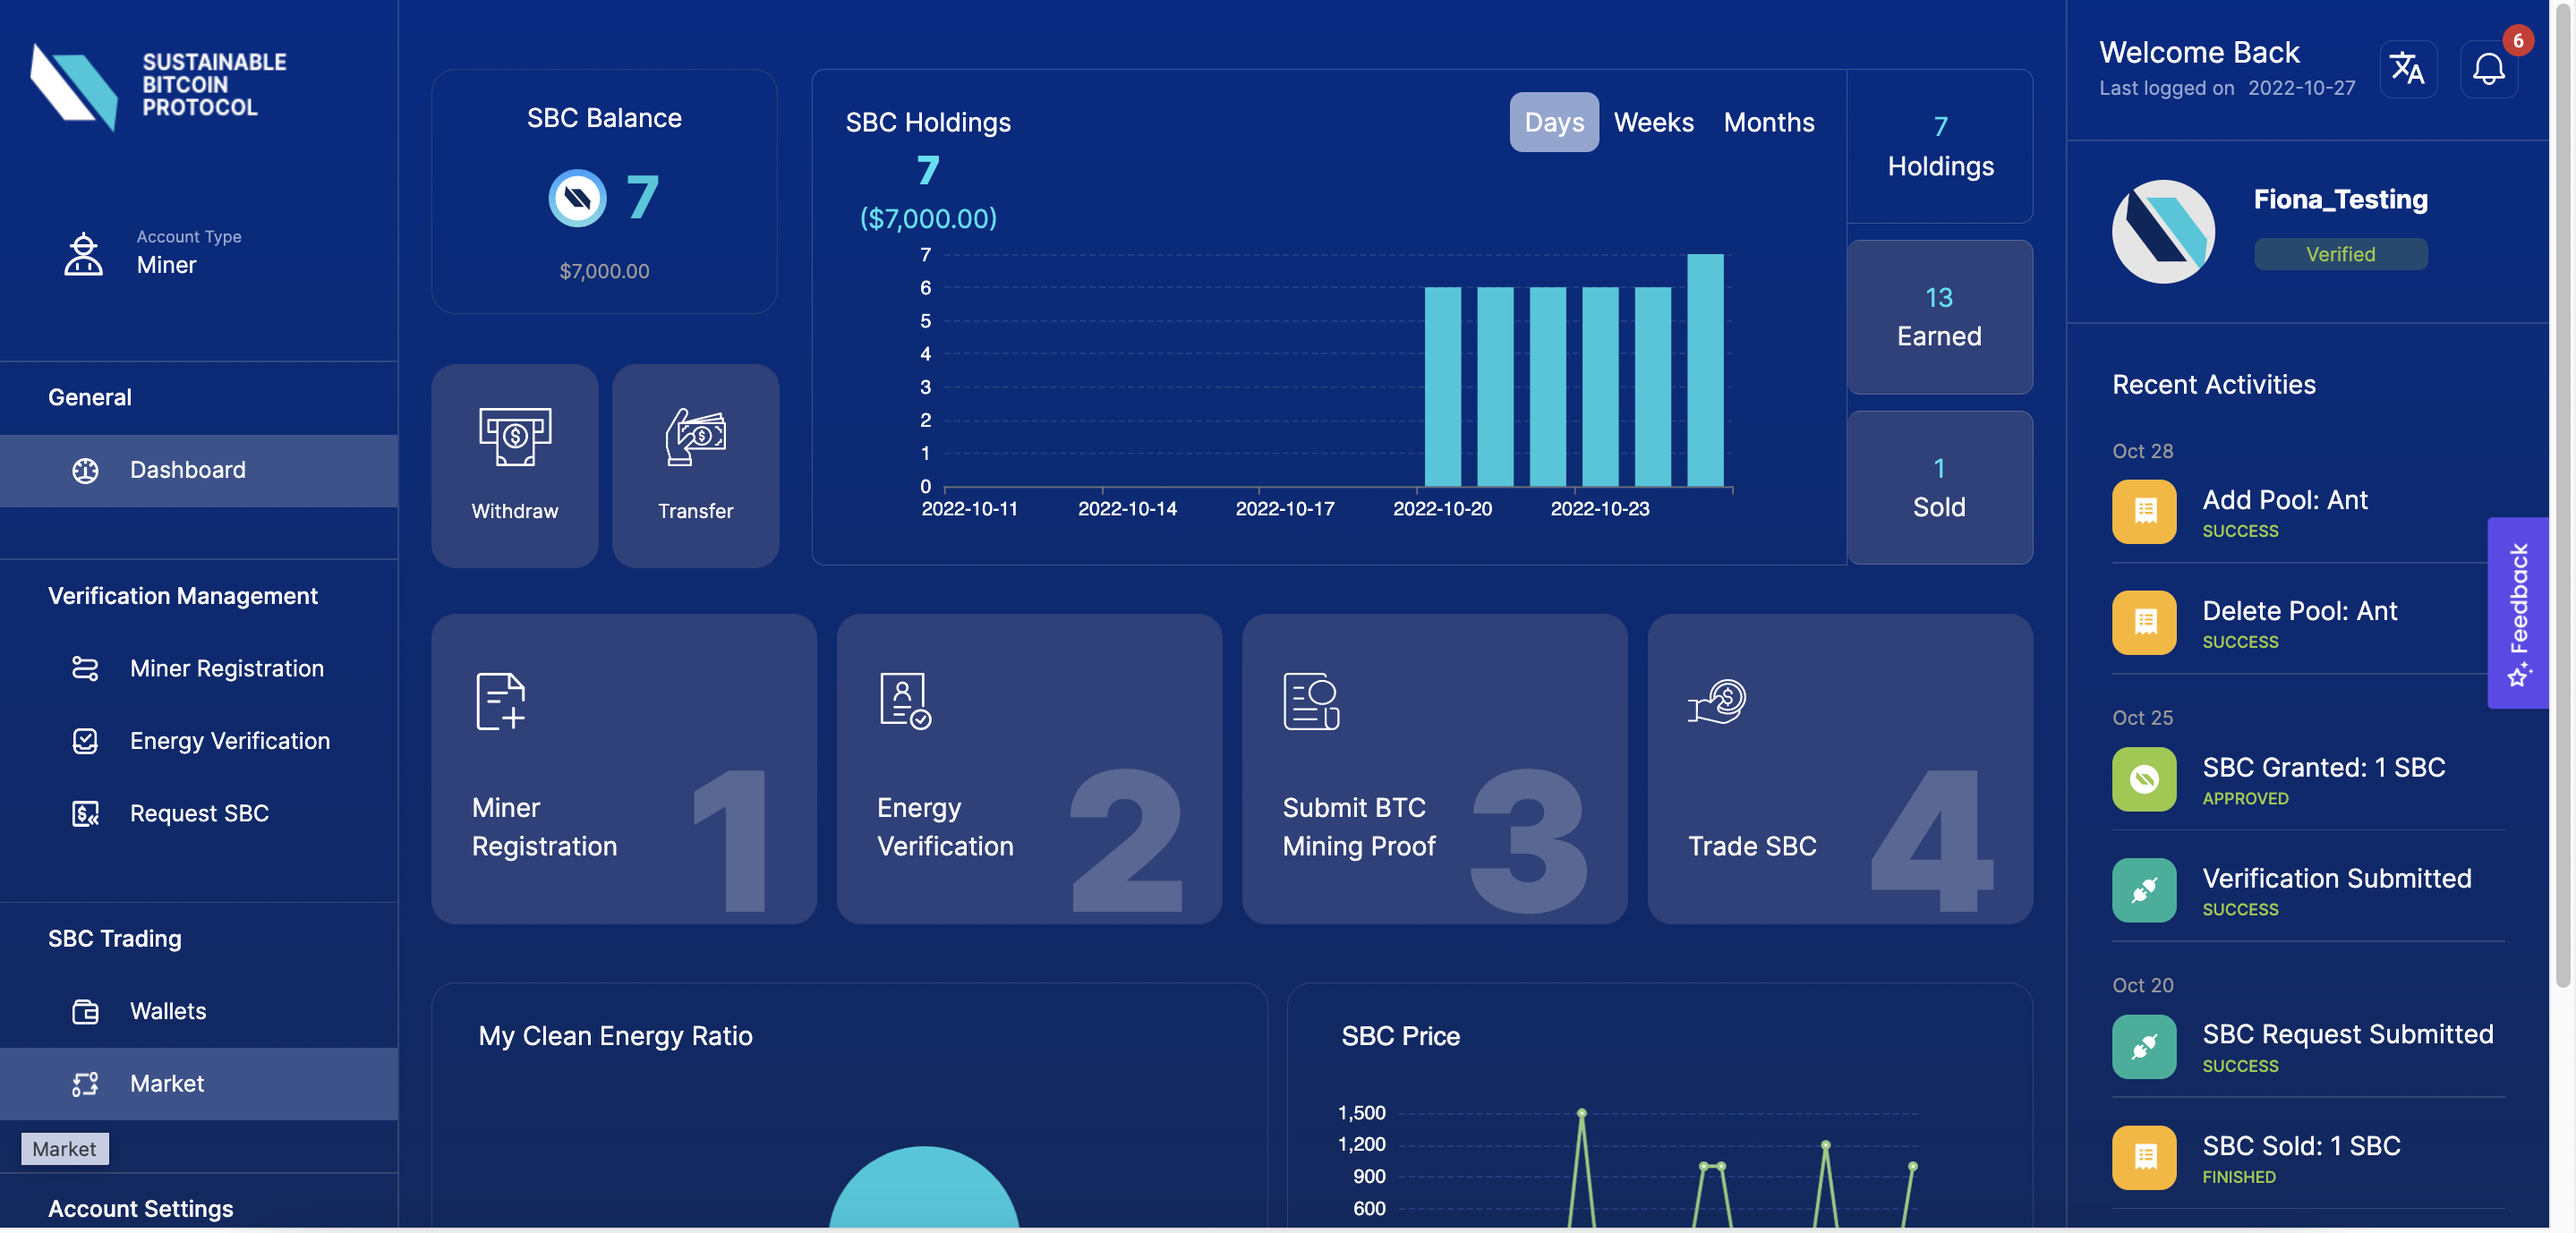The image size is (2576, 1233).
Task: Click the Transfer button label
Action: click(x=695, y=512)
